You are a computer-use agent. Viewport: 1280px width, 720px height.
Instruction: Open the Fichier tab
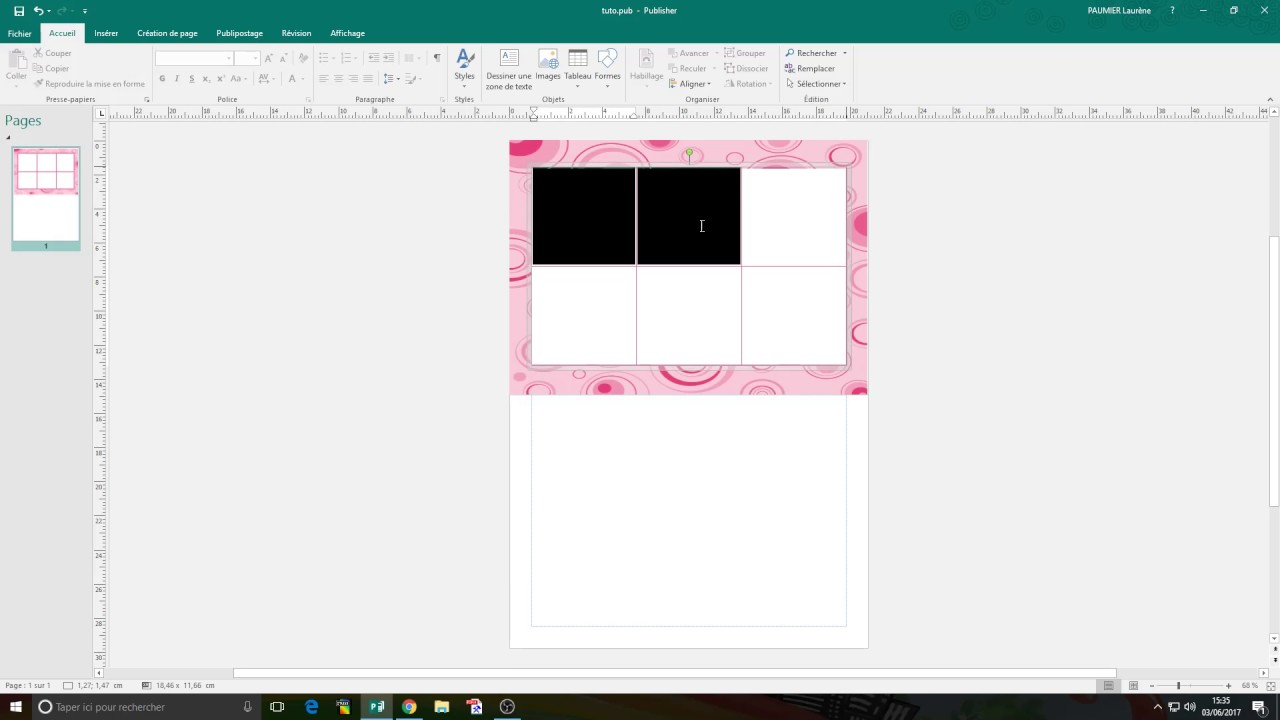20,33
